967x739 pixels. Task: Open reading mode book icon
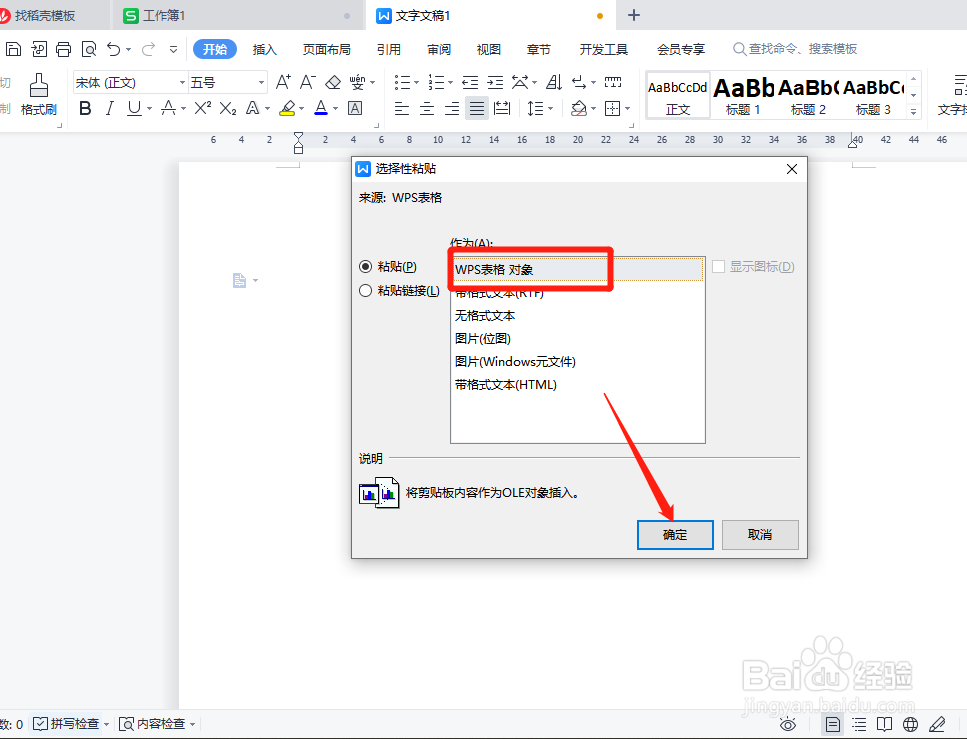pyautogui.click(x=884, y=724)
